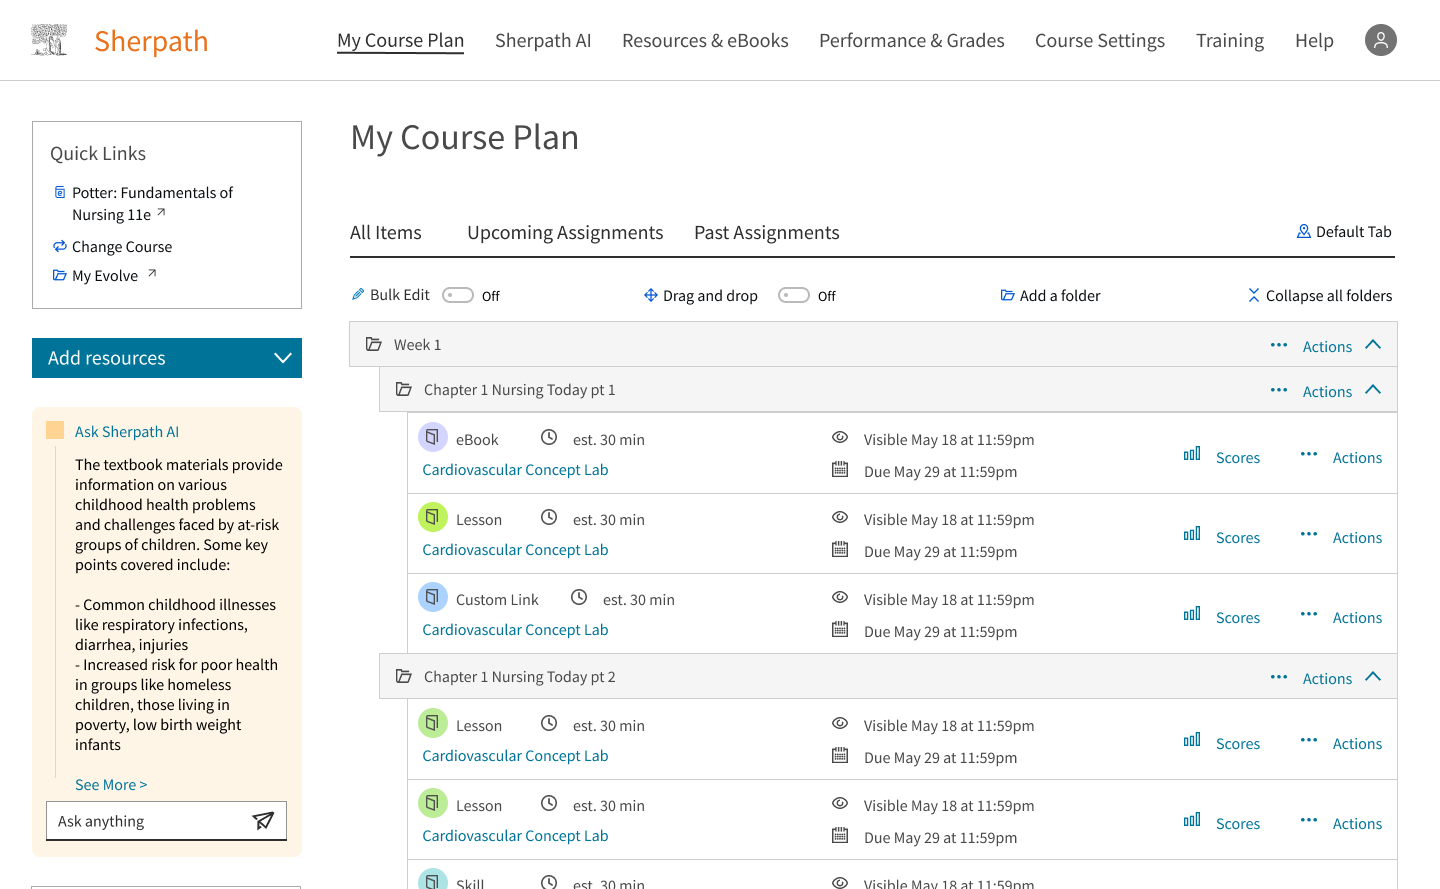Image resolution: width=1440 pixels, height=889 pixels.
Task: Open Actions menu for Chapter 1 pt 1 folder
Action: pos(1327,391)
